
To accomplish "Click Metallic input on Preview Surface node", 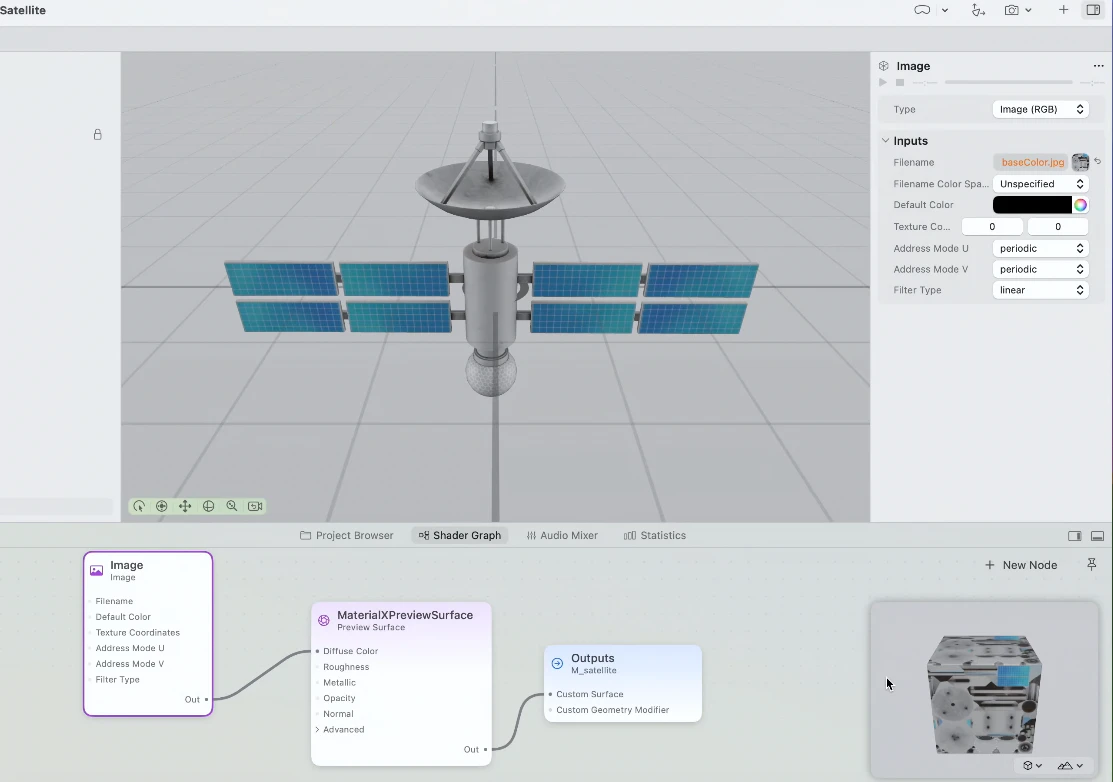I will tap(339, 683).
